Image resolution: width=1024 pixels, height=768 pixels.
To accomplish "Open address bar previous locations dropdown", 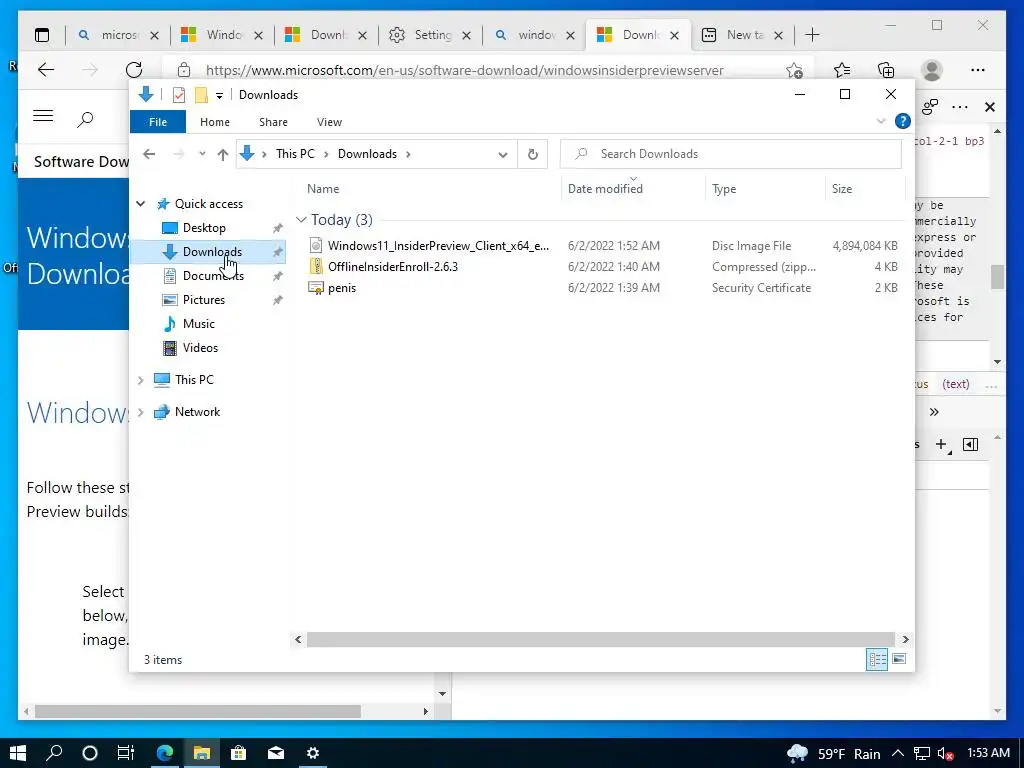I will [502, 155].
